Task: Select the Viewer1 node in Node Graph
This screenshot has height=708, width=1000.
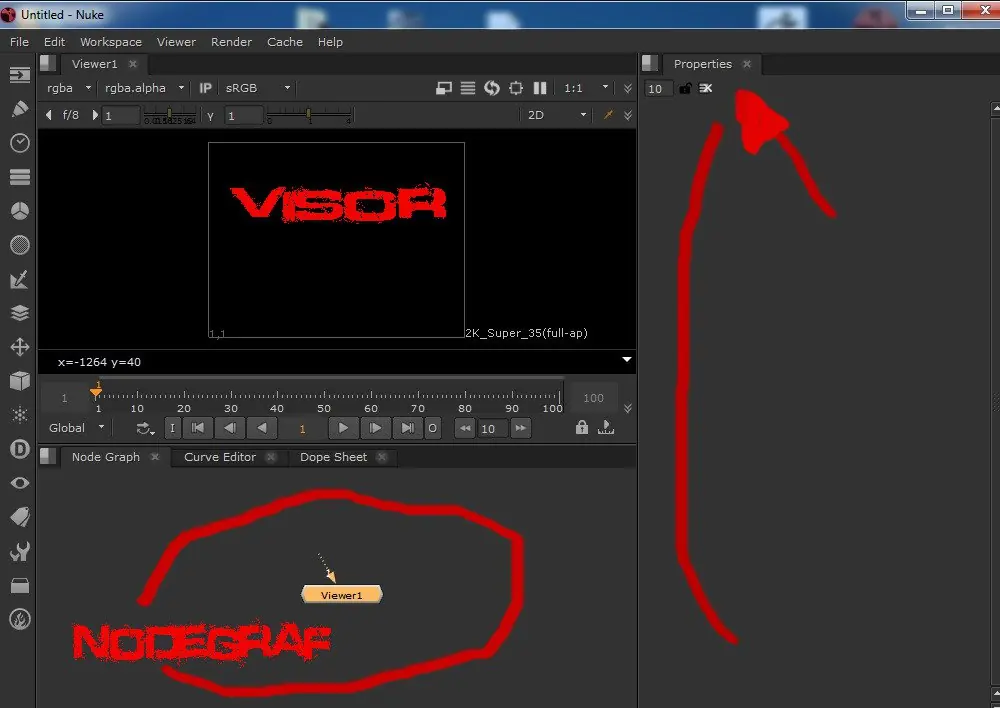Action: [x=342, y=594]
